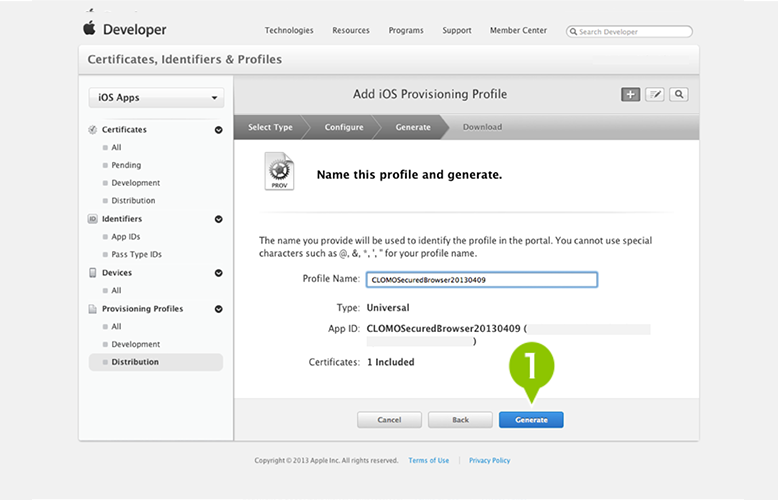Click the Certificates section icon
The width and height of the screenshot is (778, 500).
click(92, 129)
